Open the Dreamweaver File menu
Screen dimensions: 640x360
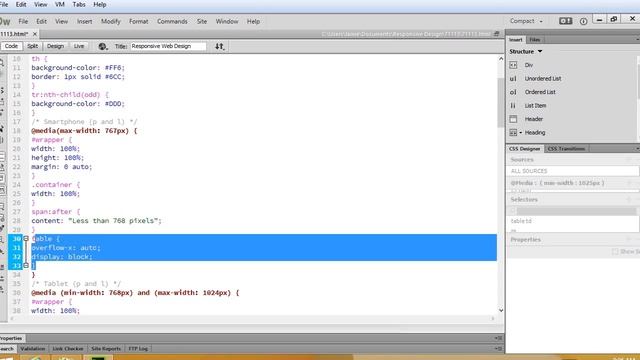pyautogui.click(x=23, y=21)
